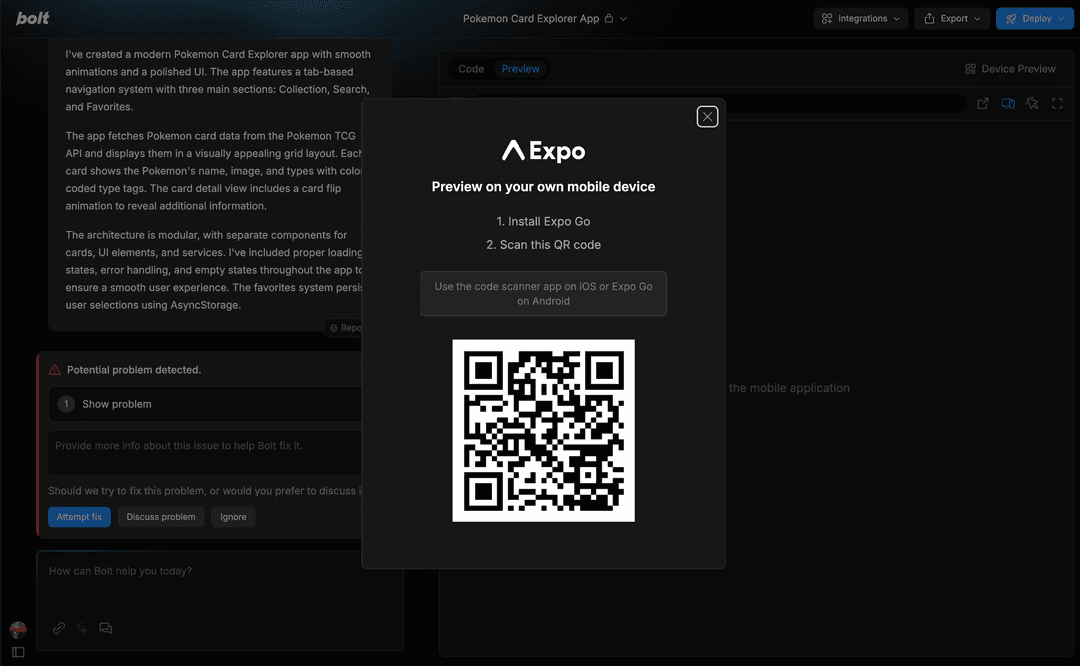Click the Expo QR code image

[x=543, y=430]
